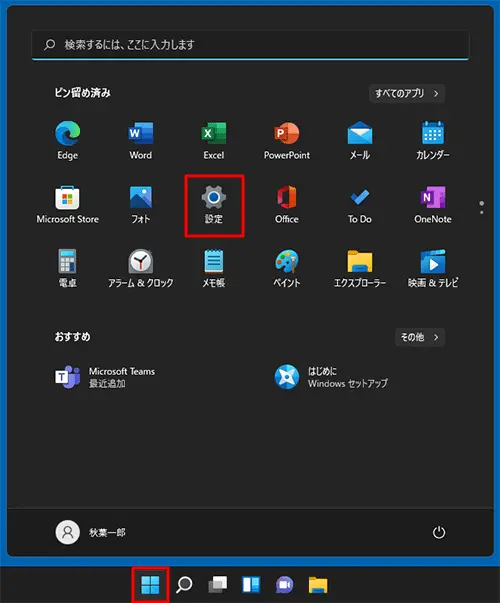This screenshot has height=603, width=500.
Task: Open Microsoft Store from pinned apps
Action: pos(68,205)
